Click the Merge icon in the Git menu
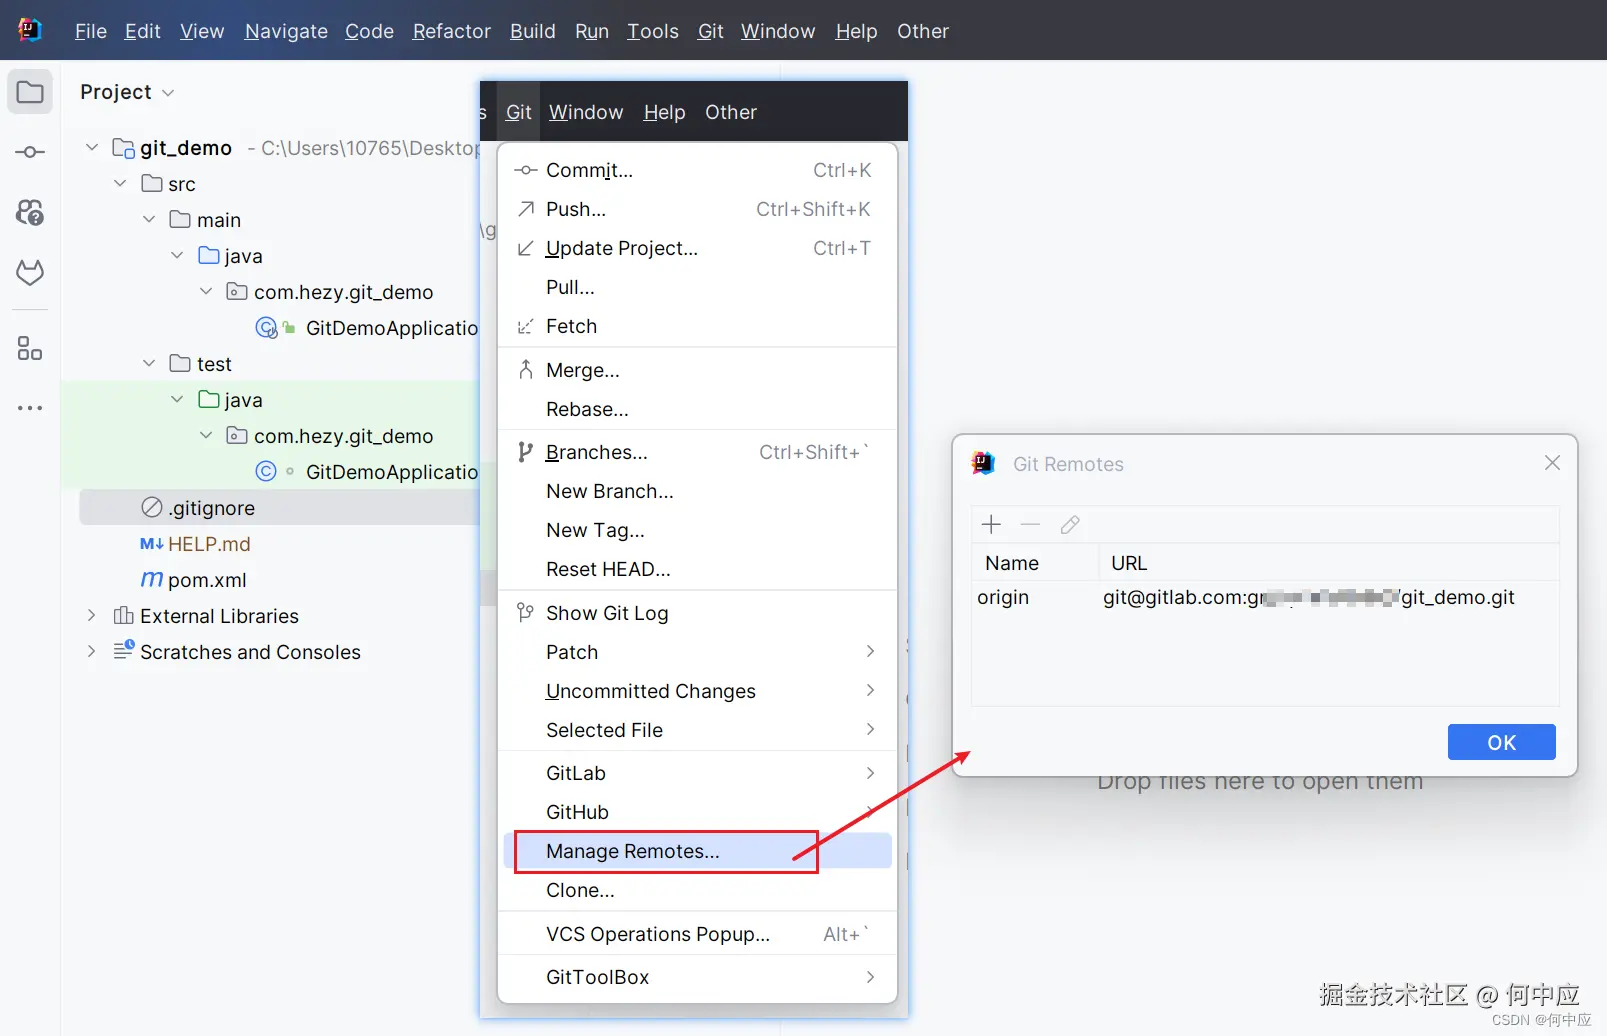The height and width of the screenshot is (1036, 1607). pos(525,370)
